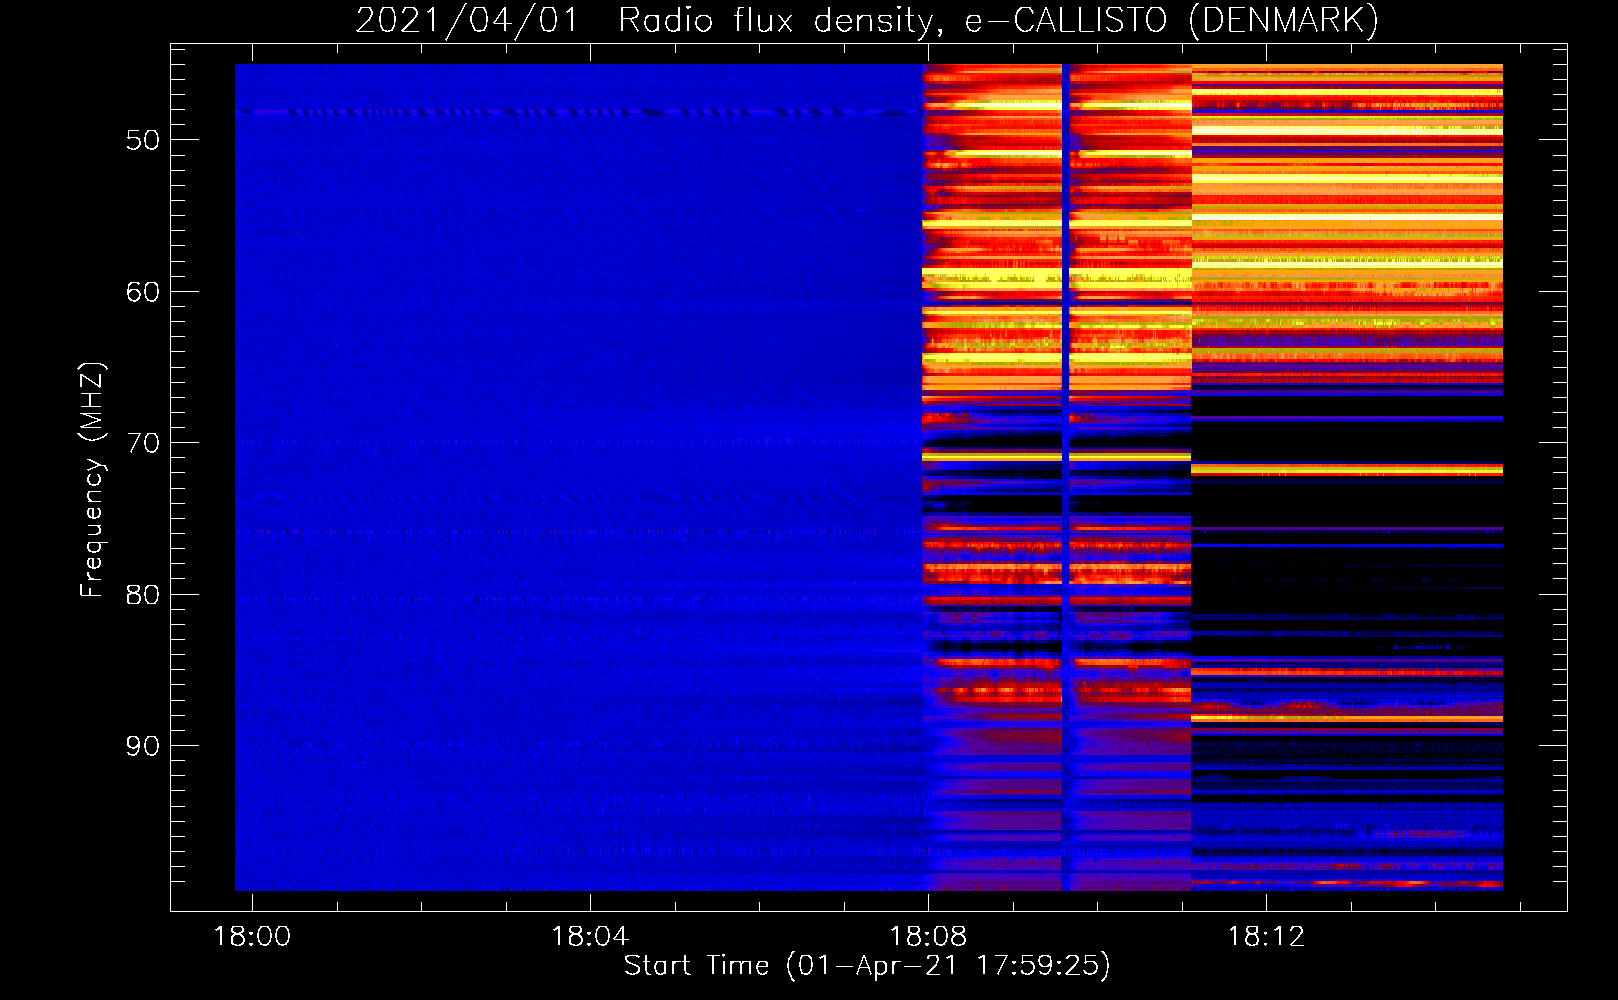Click the 18:12 time tick label
Image resolution: width=1618 pixels, height=1000 pixels.
(1266, 937)
